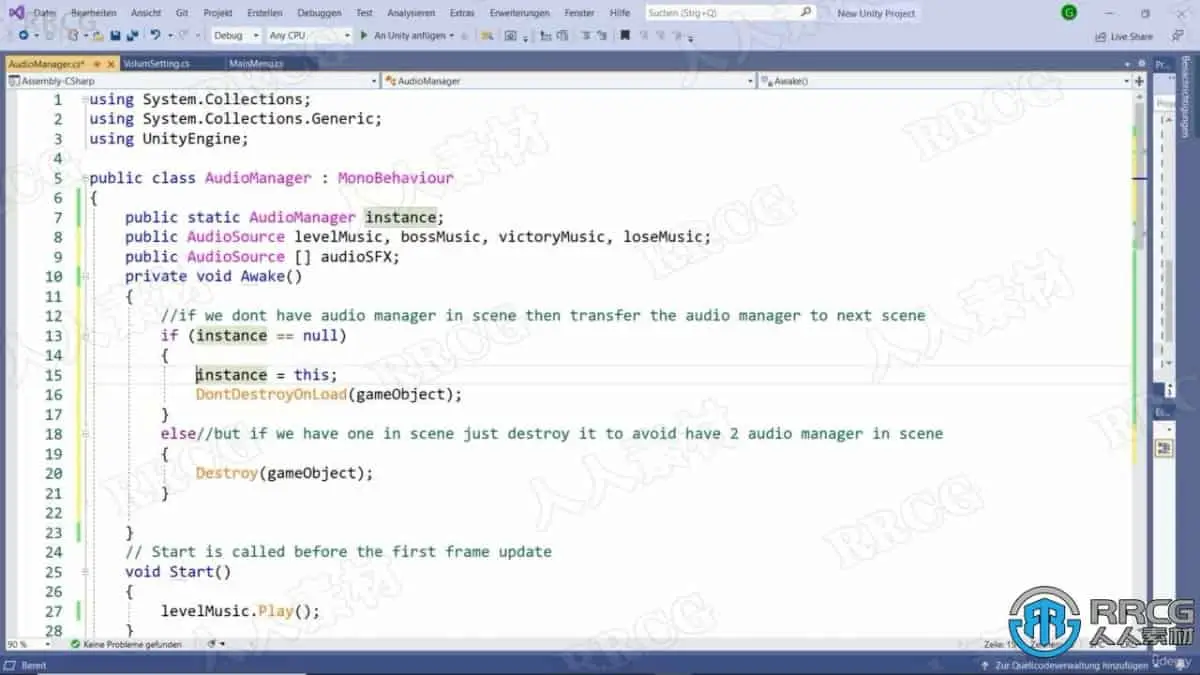Open the active documents list dropdown arrow
The image size is (1200, 675).
(1127, 63)
